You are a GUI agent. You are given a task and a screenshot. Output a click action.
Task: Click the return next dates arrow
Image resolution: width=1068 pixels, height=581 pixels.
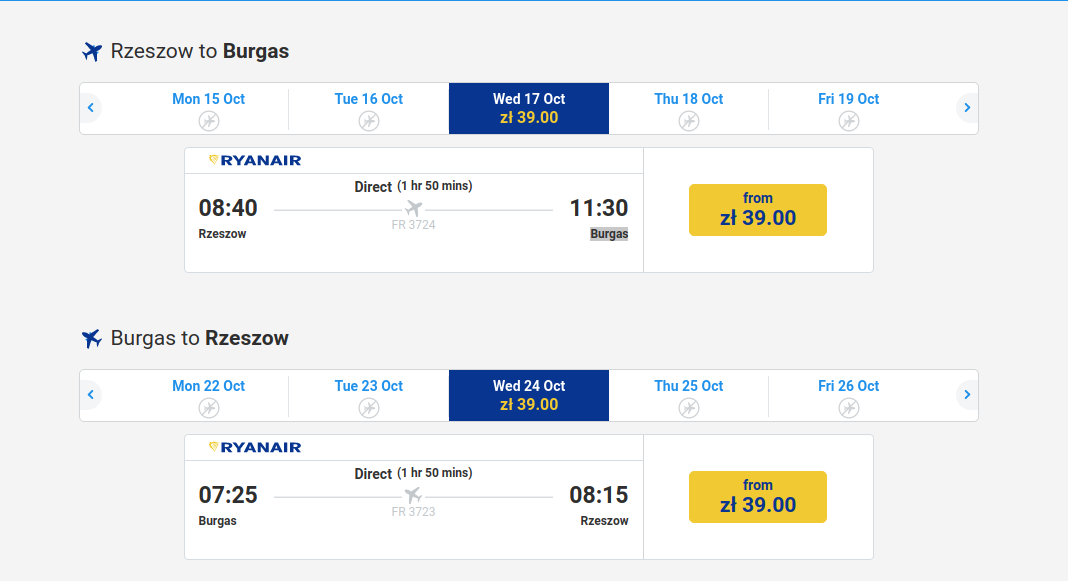(x=967, y=394)
